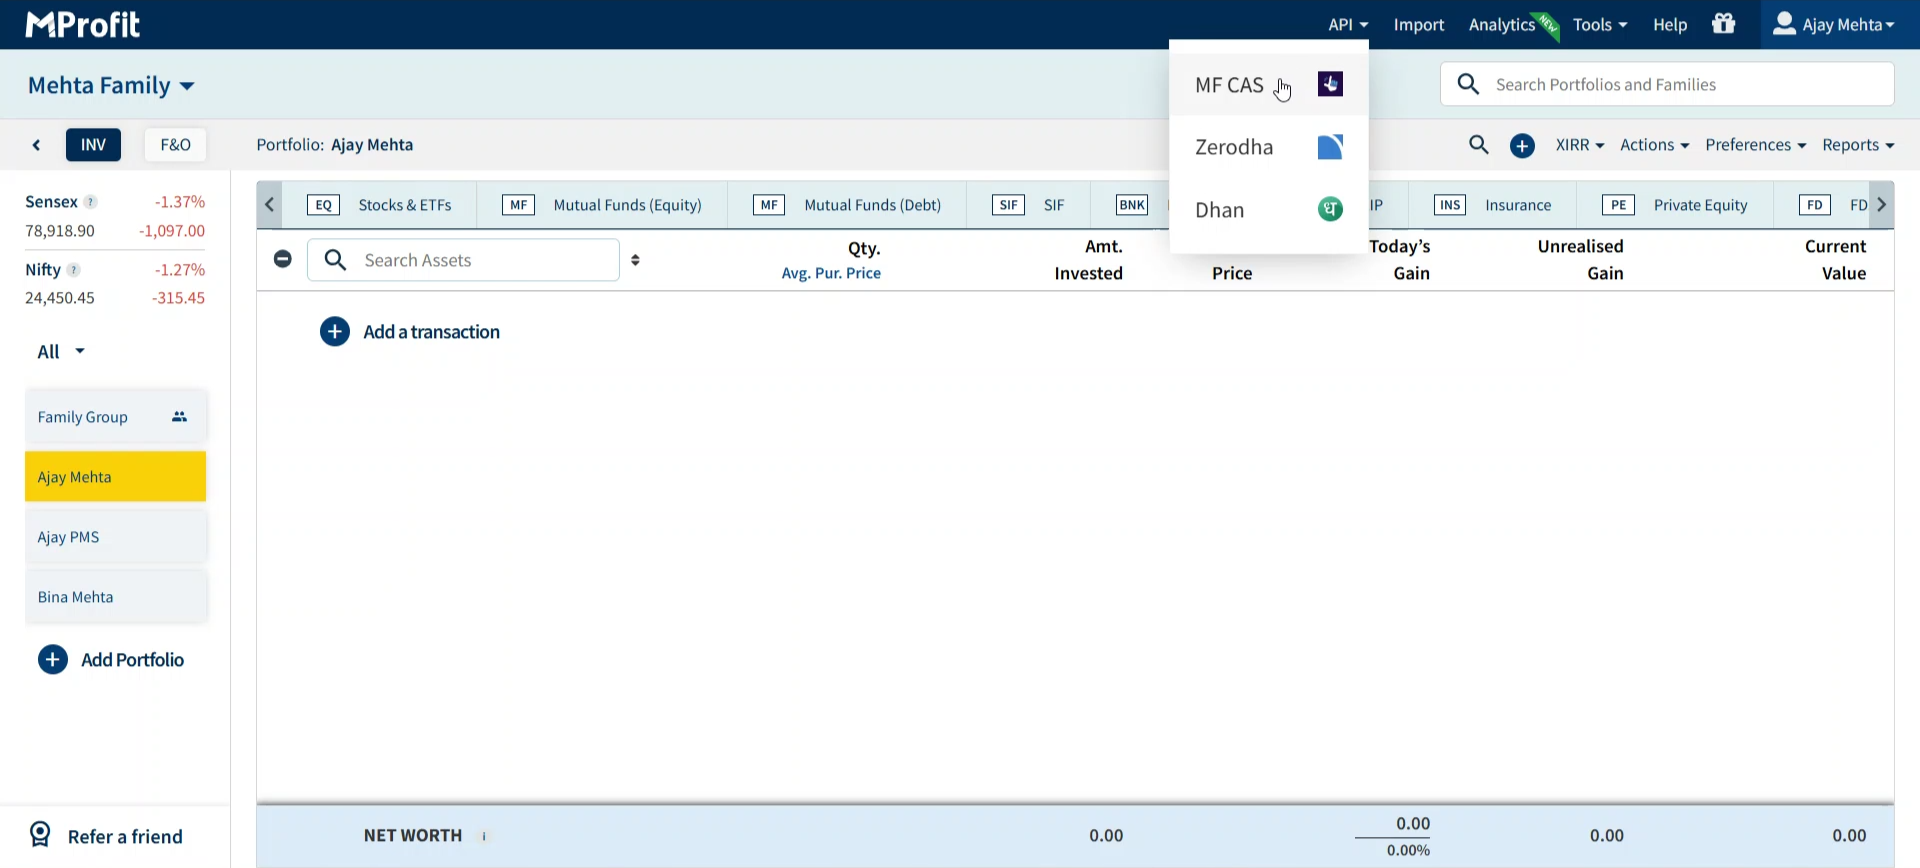Click the EQ badge icon

click(323, 205)
